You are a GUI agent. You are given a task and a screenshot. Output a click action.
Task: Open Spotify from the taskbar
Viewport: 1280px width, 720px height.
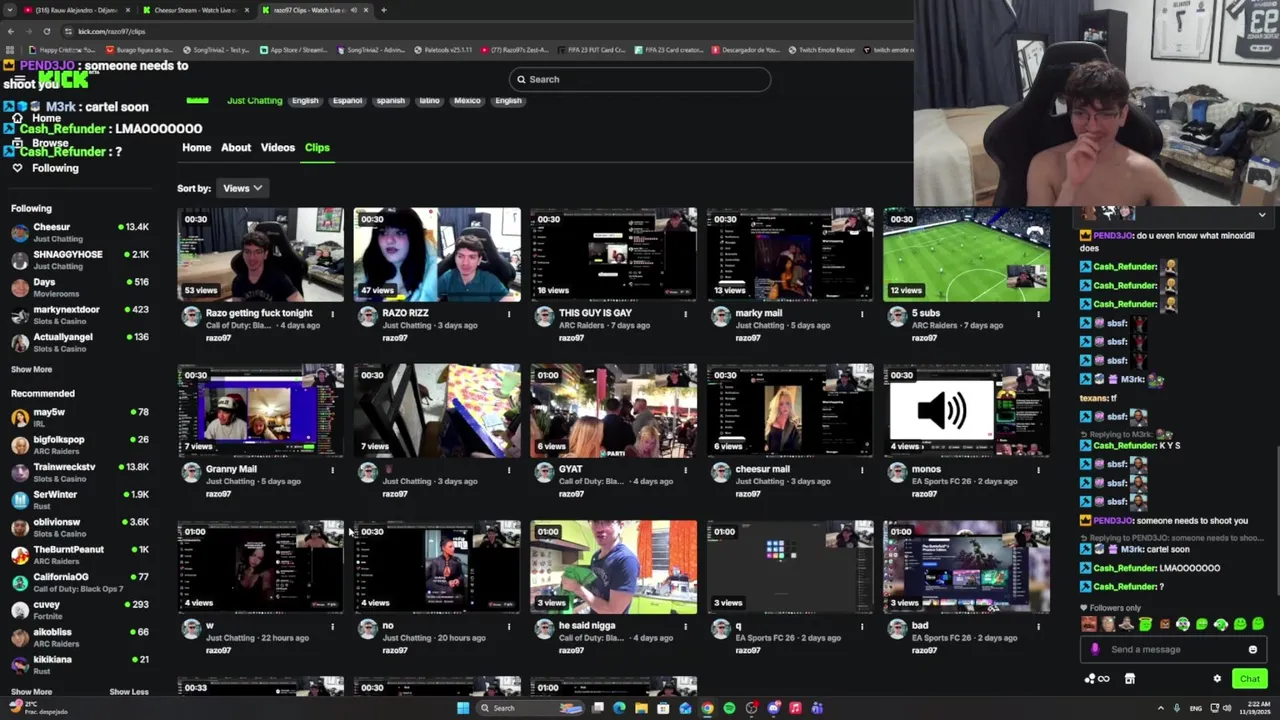click(x=729, y=709)
